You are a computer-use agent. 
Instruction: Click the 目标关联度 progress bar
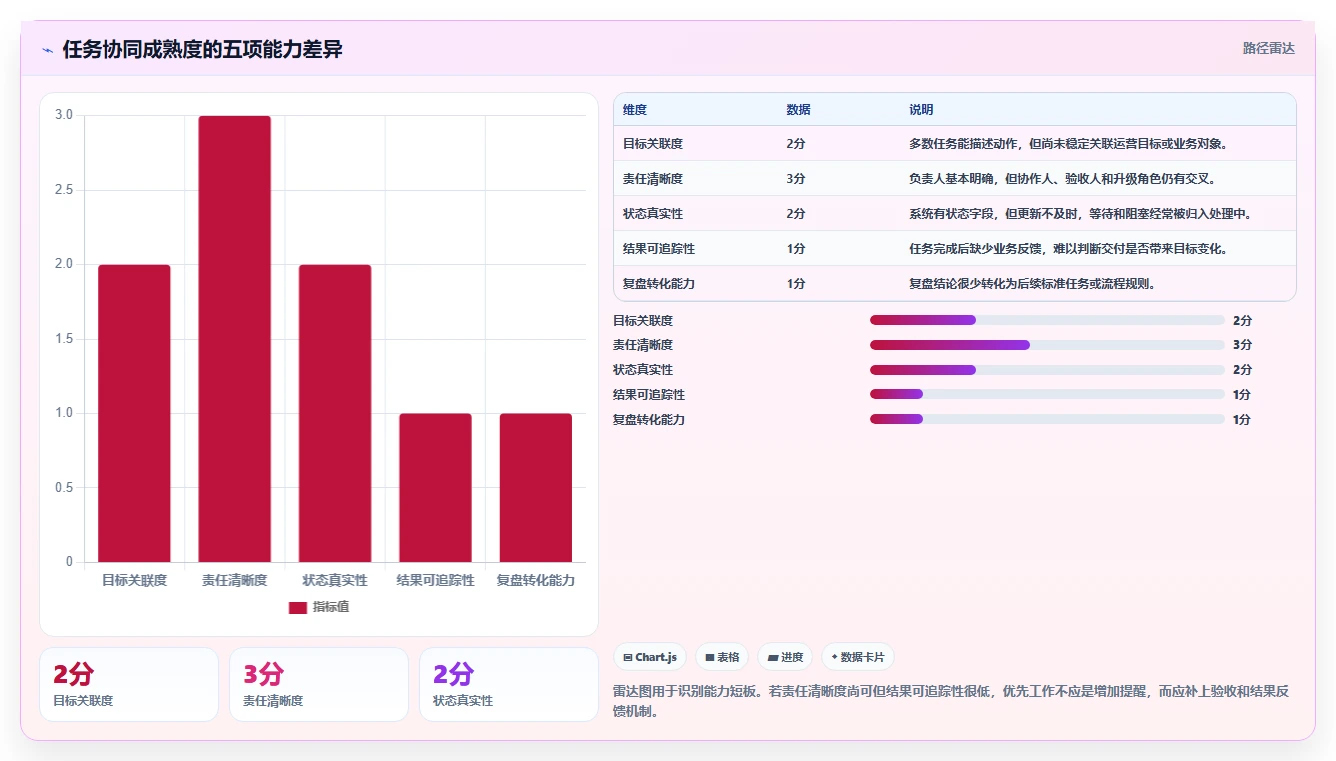(x=1047, y=320)
